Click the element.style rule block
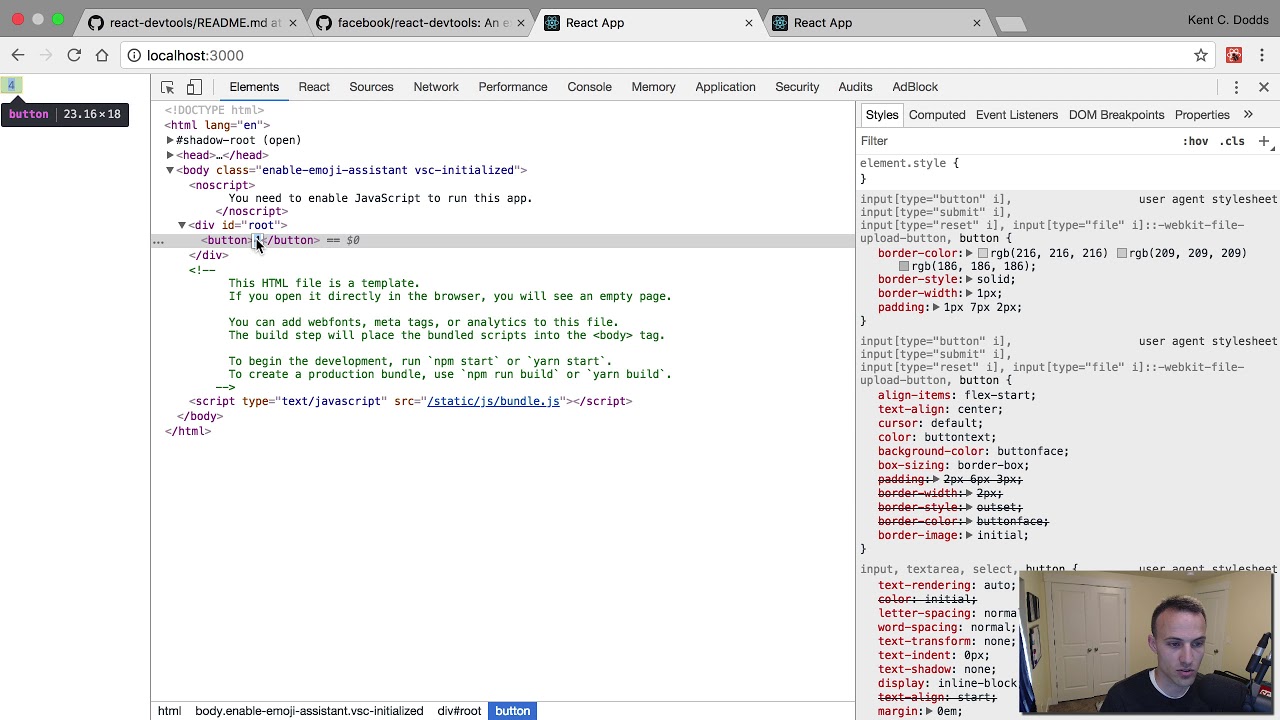 [1068, 171]
